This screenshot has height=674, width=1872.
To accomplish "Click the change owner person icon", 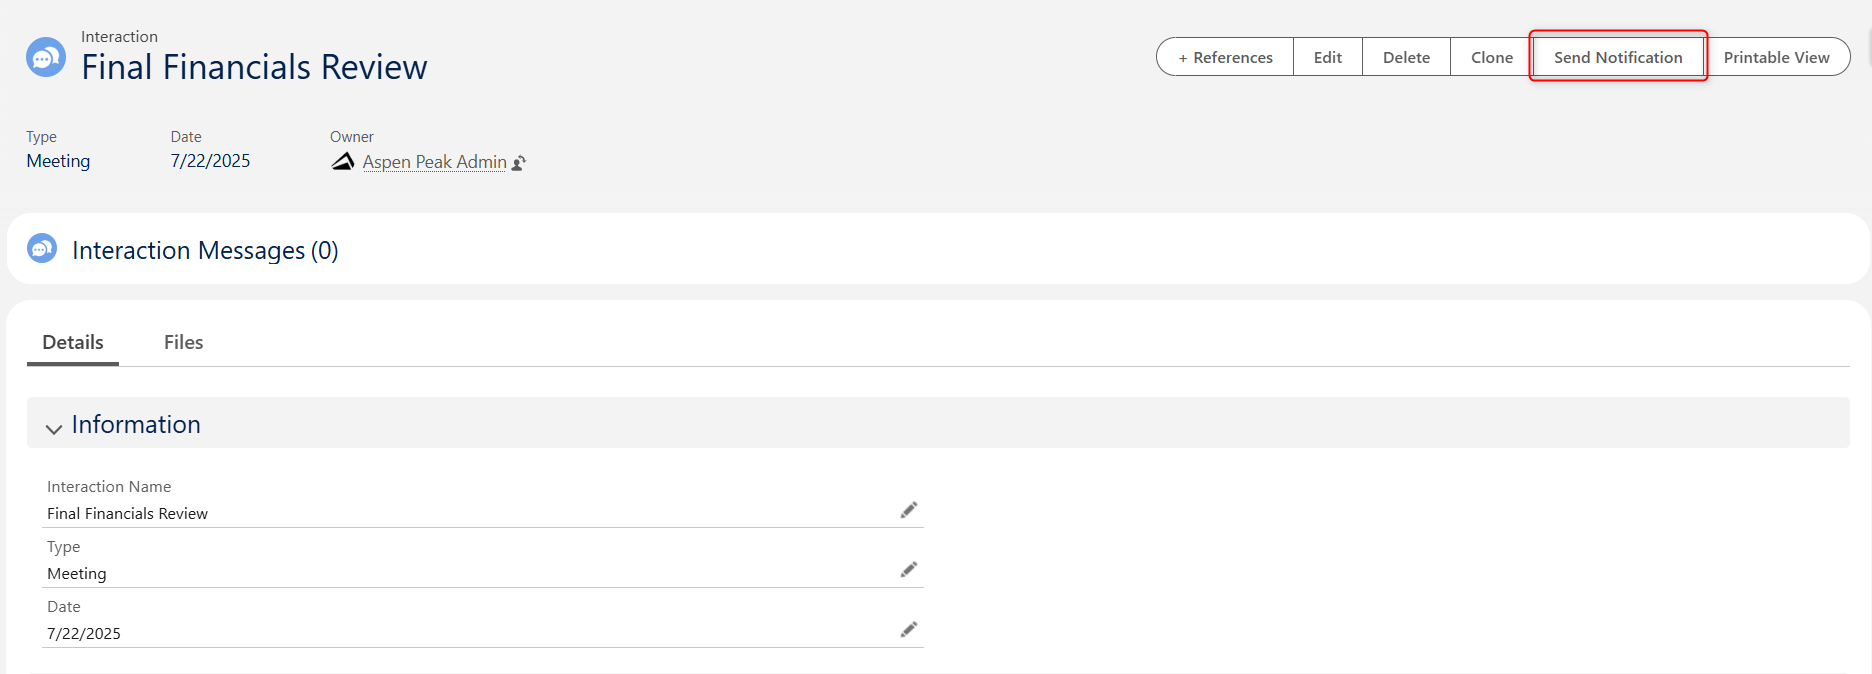I will [519, 163].
